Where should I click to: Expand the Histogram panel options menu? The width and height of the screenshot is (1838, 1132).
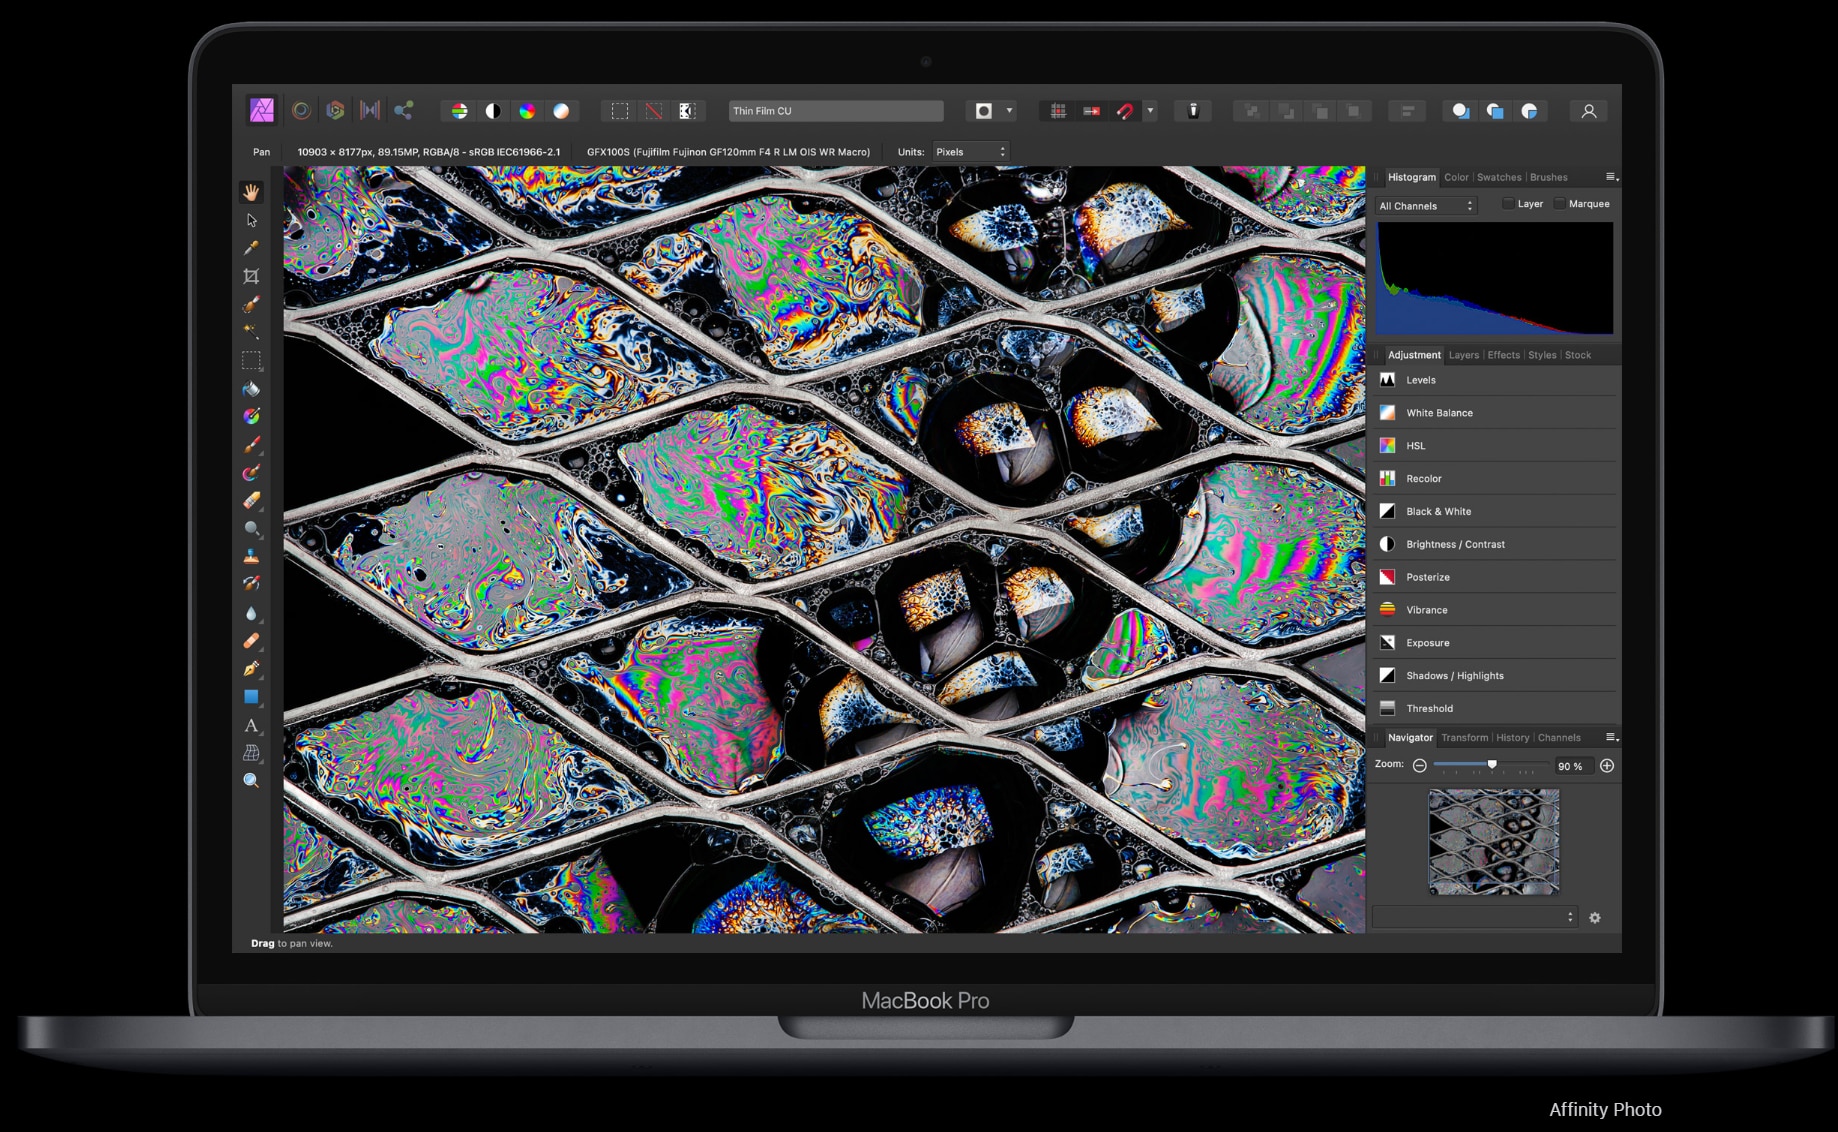pos(1611,177)
